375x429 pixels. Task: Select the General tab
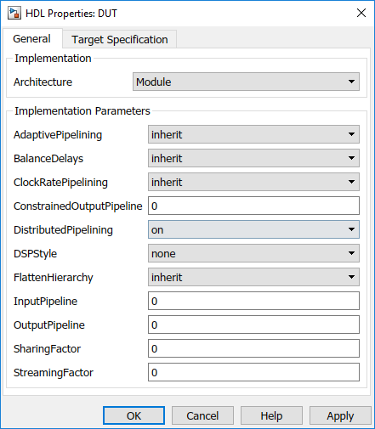point(32,39)
